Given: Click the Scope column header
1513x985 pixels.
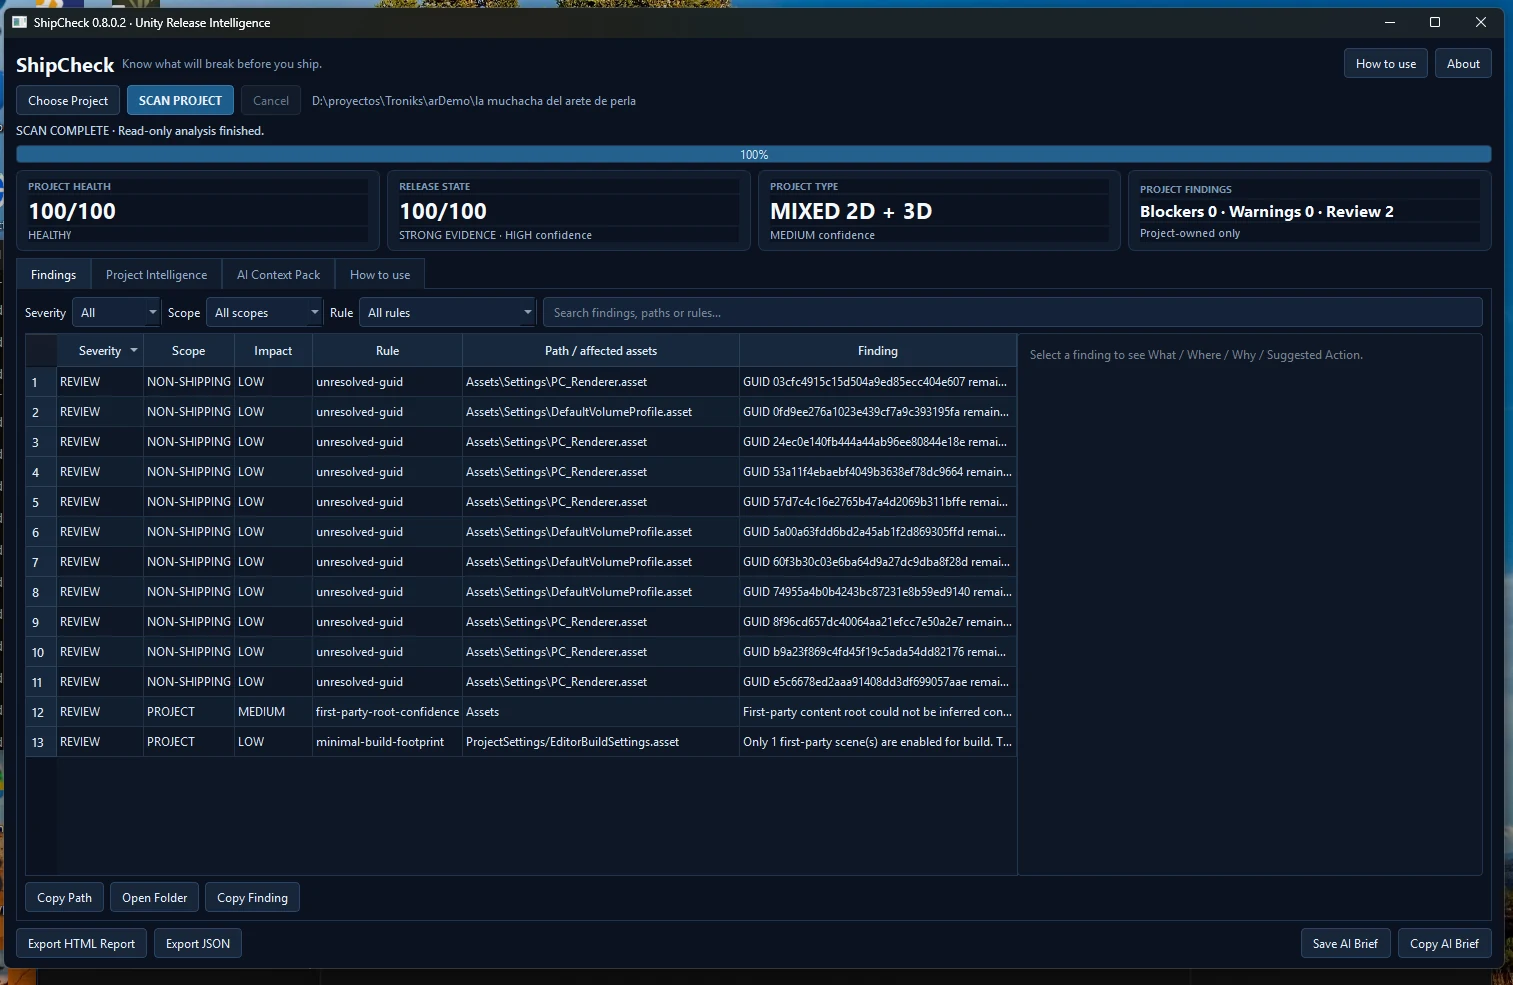Looking at the screenshot, I should coord(188,351).
